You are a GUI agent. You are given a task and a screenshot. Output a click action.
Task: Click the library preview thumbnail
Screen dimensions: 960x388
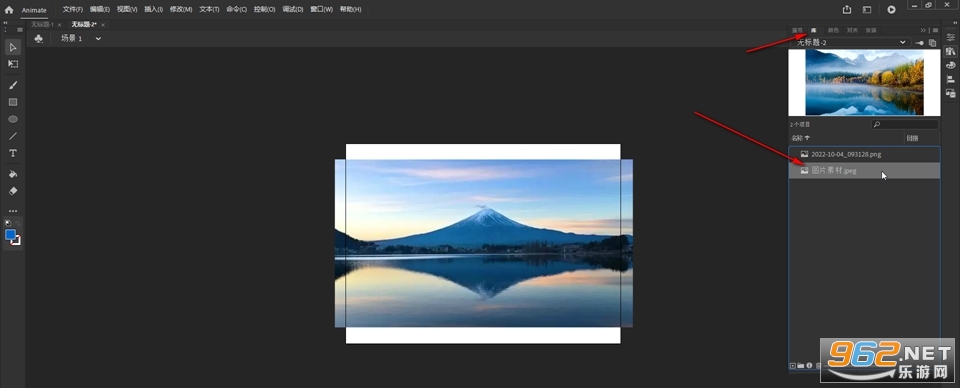[x=864, y=83]
